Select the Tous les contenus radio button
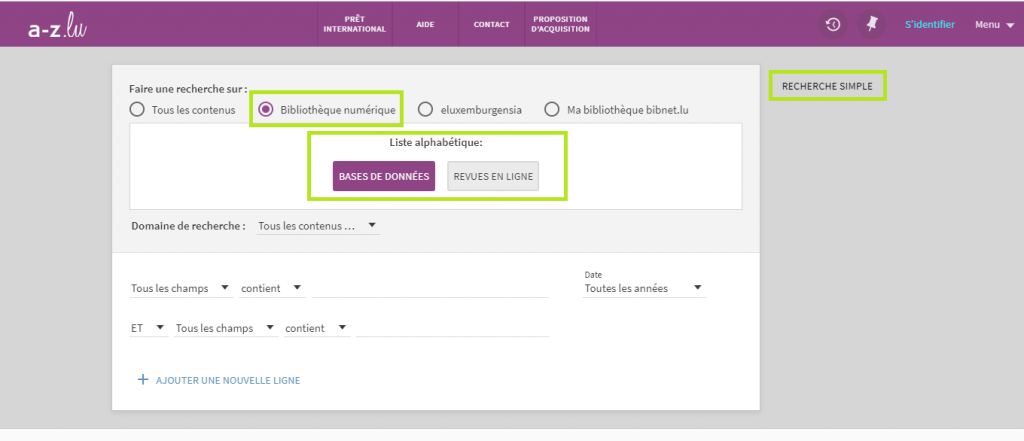Viewport: 1024px width, 441px height. 136,110
